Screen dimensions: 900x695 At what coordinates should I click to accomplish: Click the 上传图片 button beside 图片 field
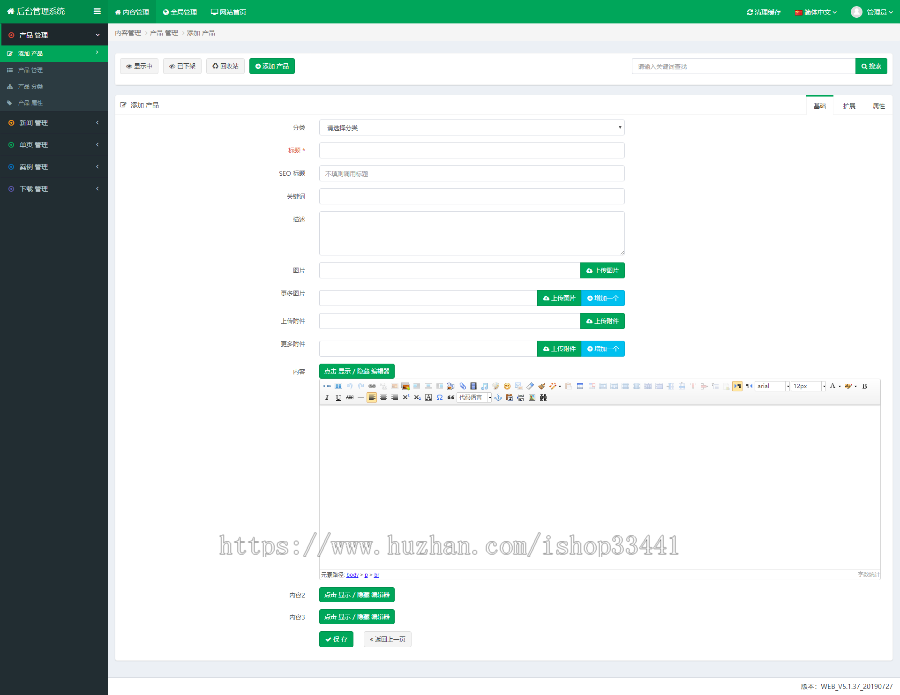602,270
